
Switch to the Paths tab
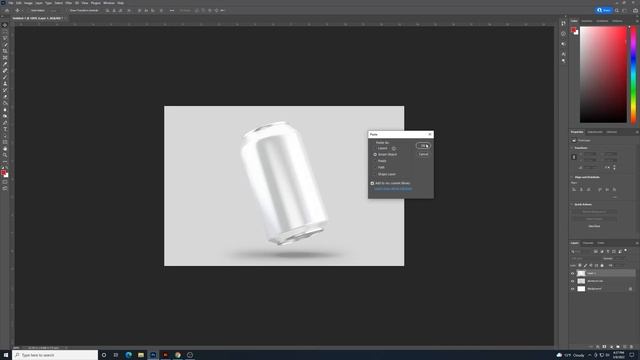click(601, 243)
